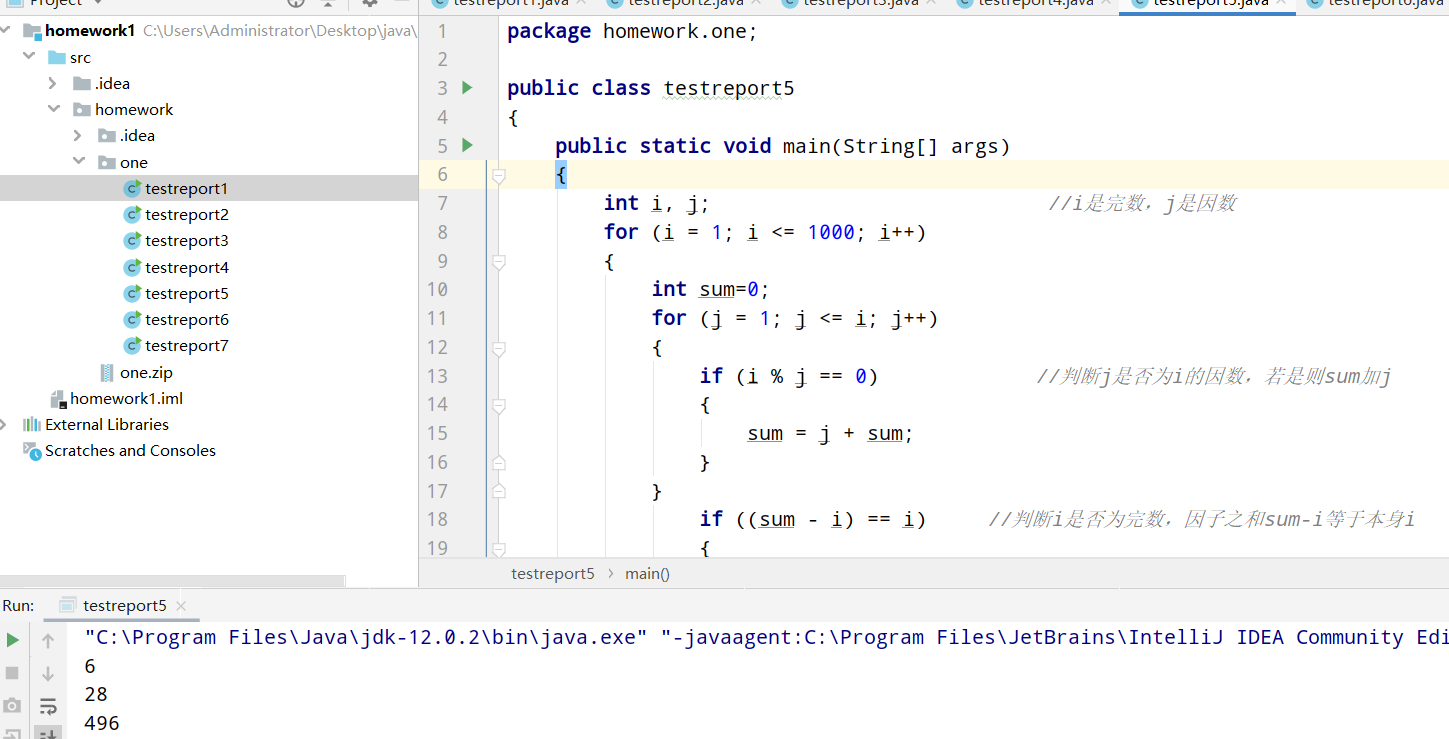The height and width of the screenshot is (739, 1449).
Task: Click the project path text beside homework1
Action: coord(279,31)
